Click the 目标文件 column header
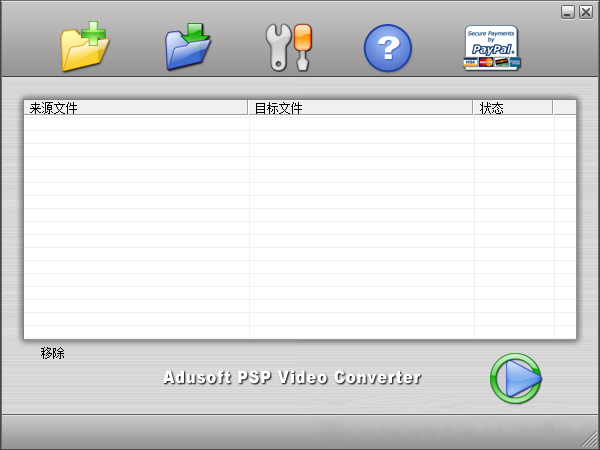 click(360, 108)
